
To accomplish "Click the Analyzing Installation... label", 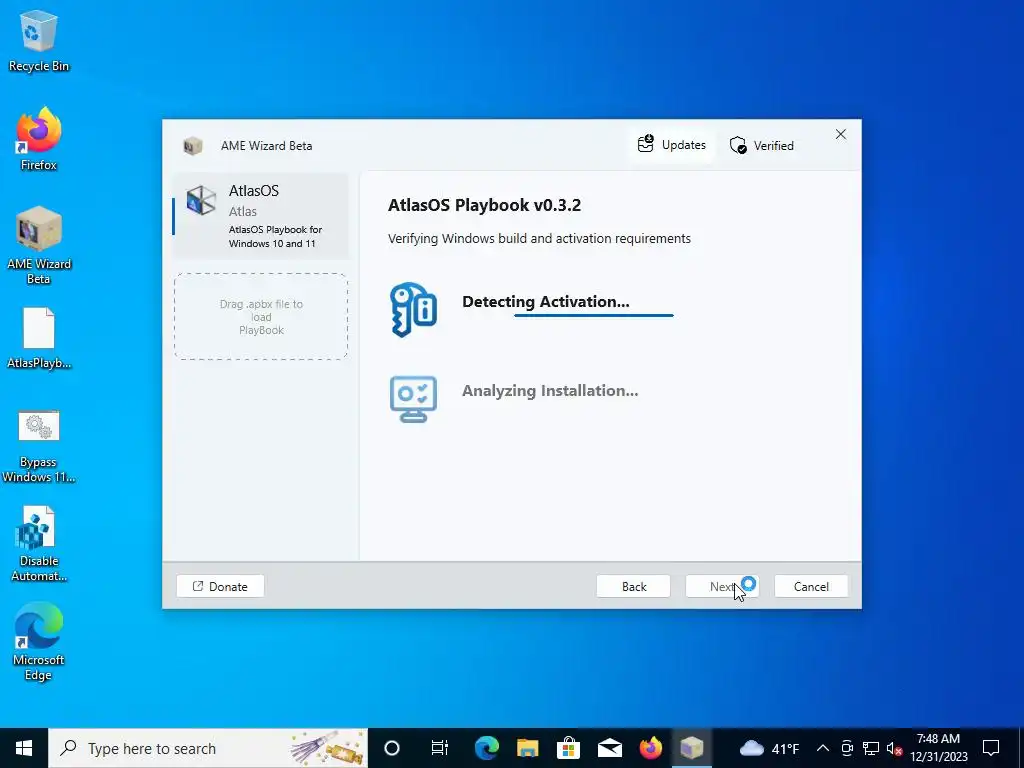I will pos(550,391).
